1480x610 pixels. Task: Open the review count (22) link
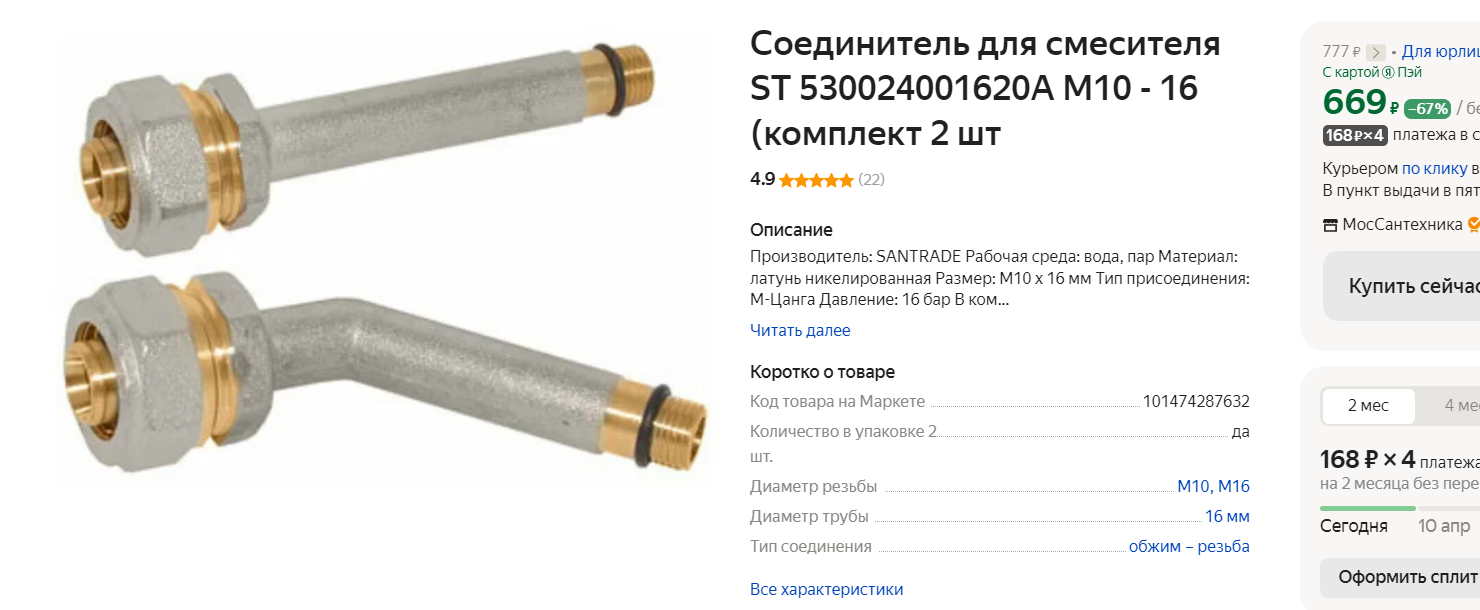[x=872, y=180]
